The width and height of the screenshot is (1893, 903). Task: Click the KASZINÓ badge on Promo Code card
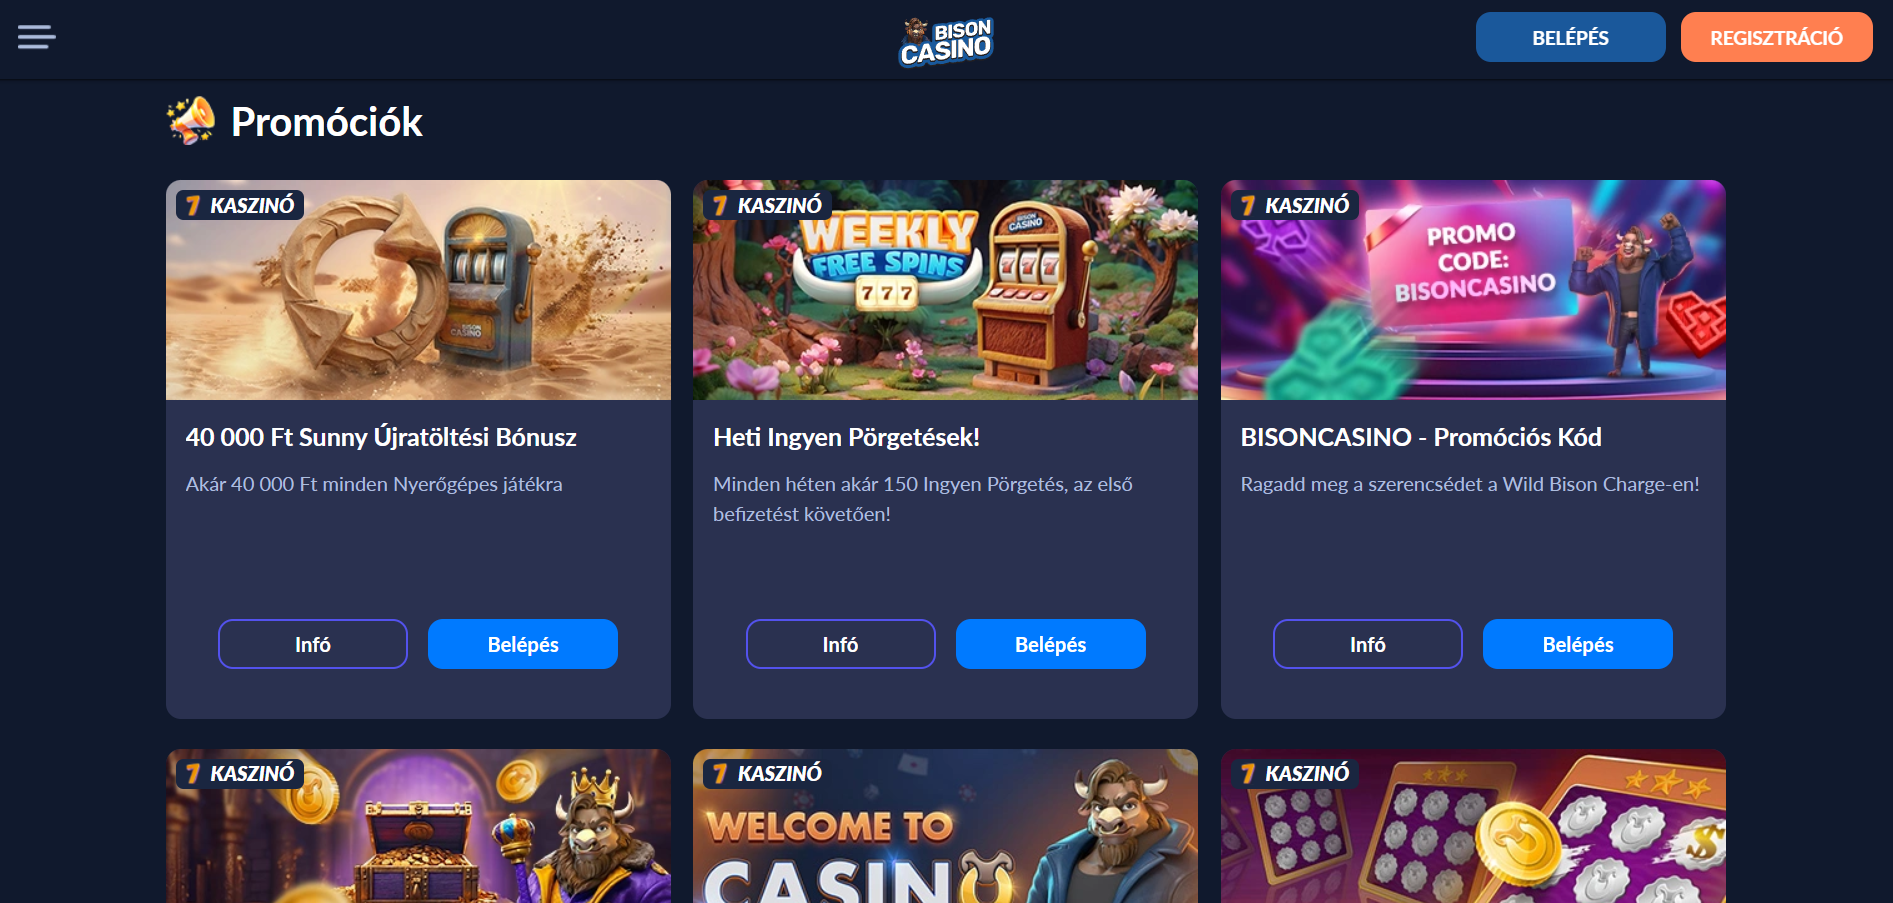[1295, 205]
